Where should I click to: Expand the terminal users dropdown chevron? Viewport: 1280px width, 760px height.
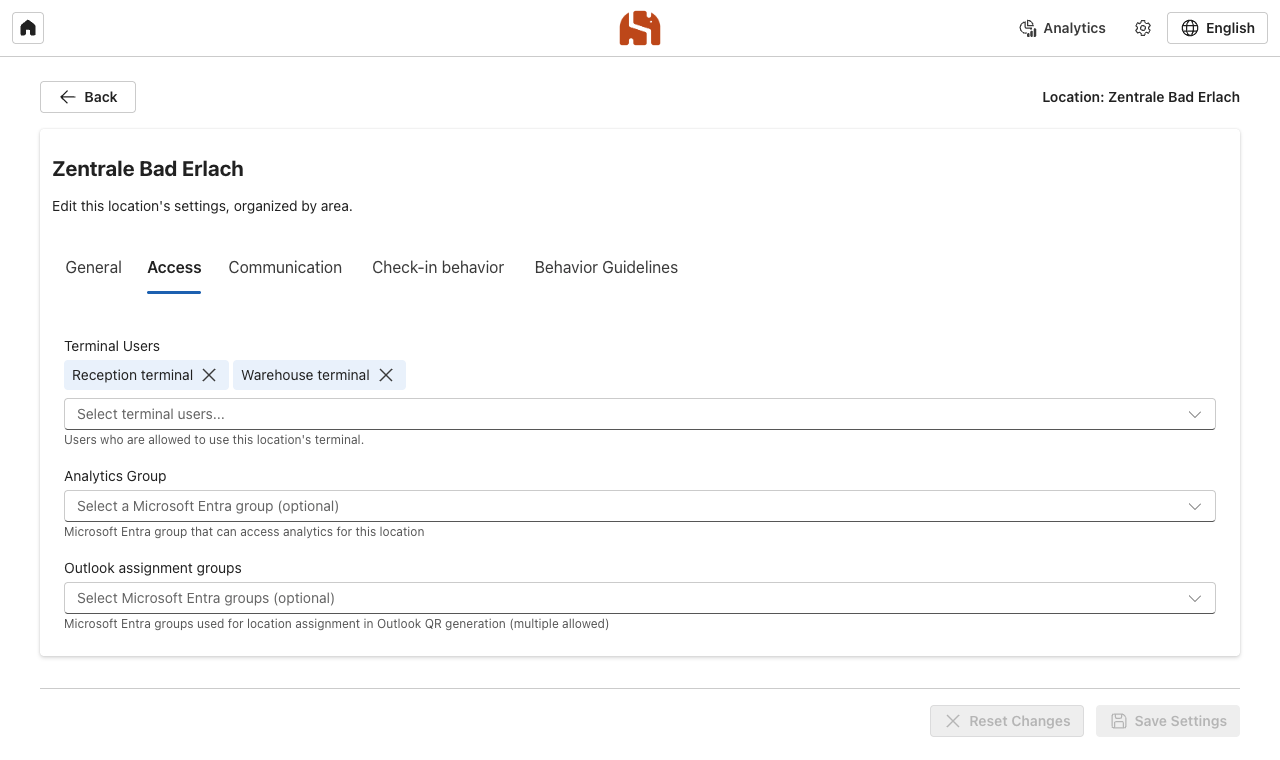click(1195, 414)
